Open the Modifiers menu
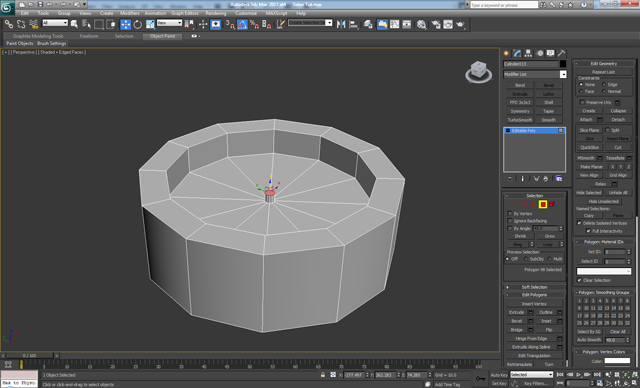Screen dimensions: 640x388 pos(130,13)
